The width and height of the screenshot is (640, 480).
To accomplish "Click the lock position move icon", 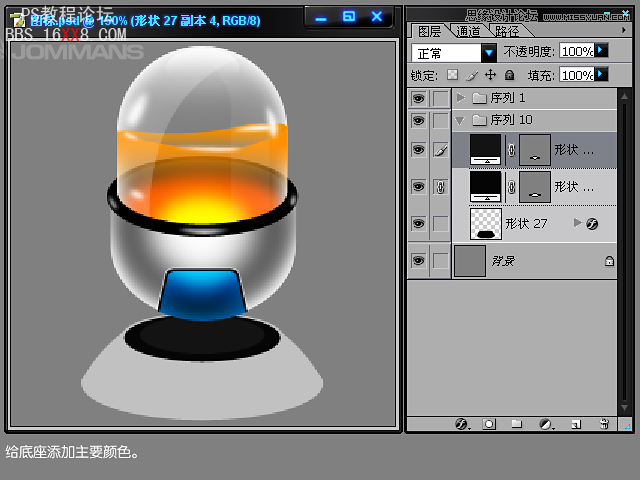I will tap(490, 75).
